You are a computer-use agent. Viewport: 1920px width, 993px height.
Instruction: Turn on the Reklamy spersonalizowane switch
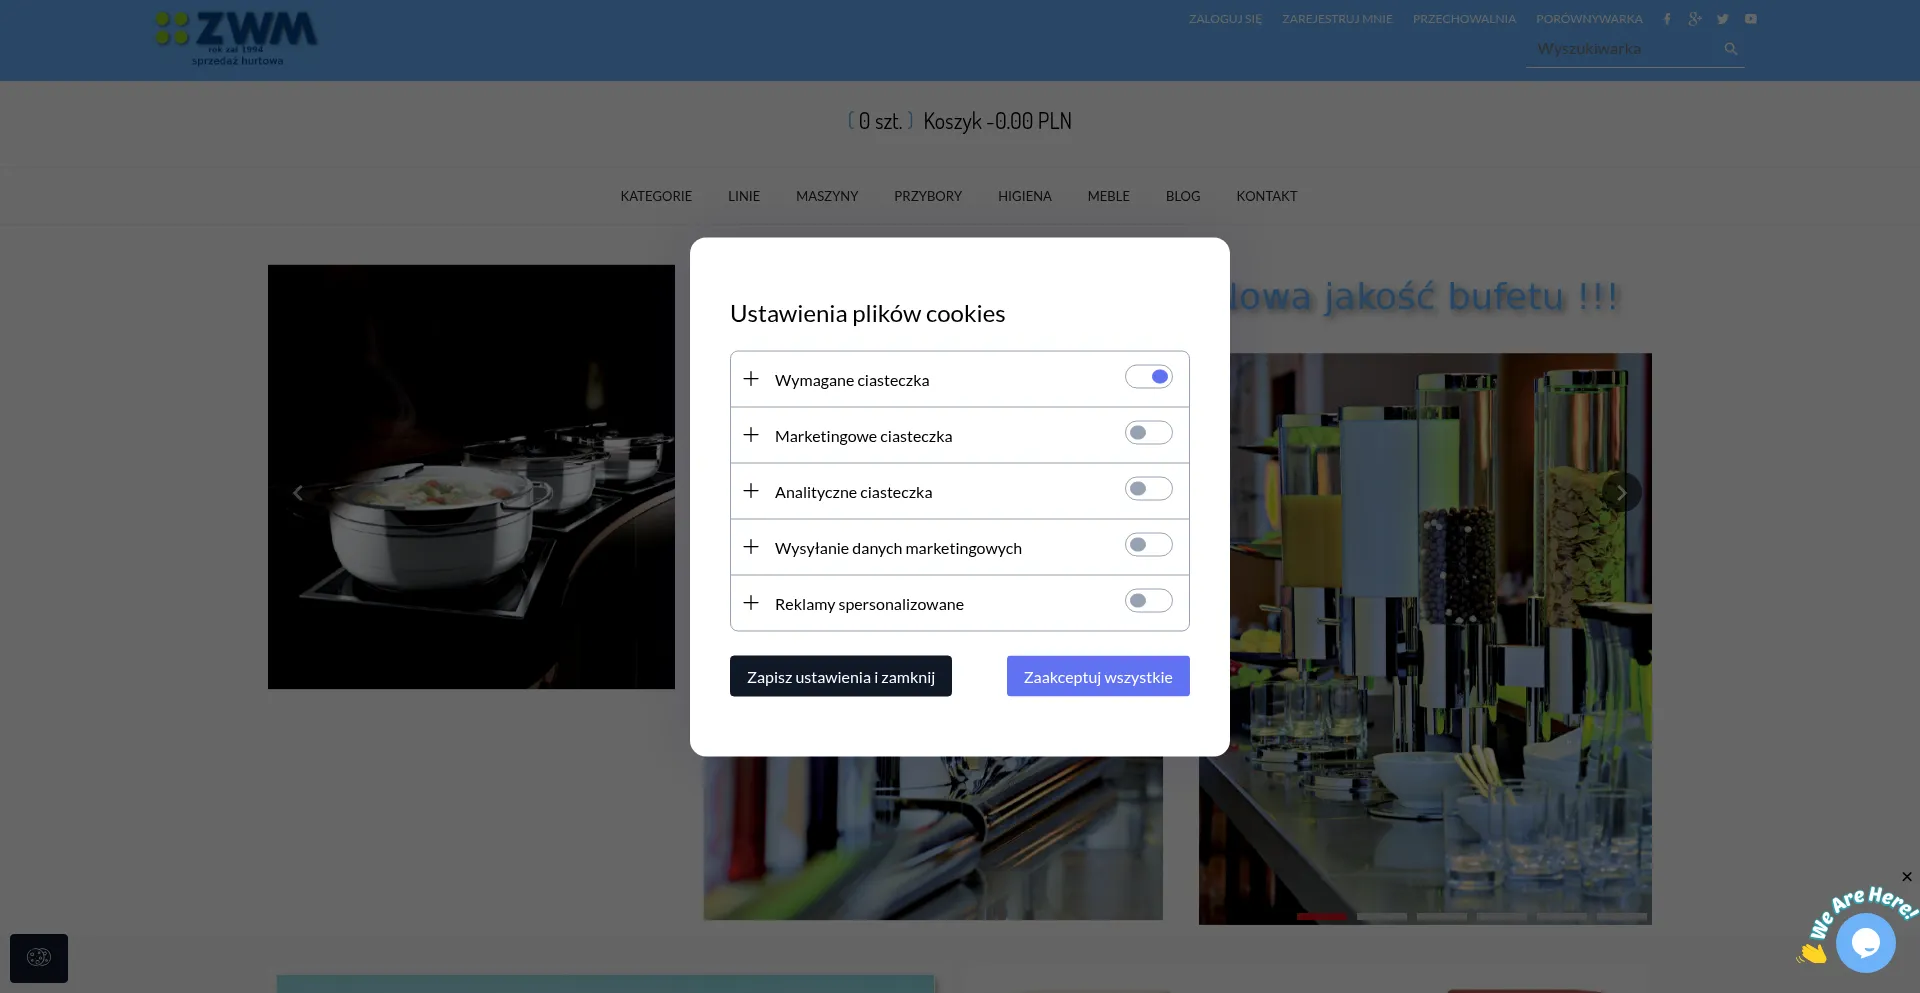click(x=1148, y=601)
